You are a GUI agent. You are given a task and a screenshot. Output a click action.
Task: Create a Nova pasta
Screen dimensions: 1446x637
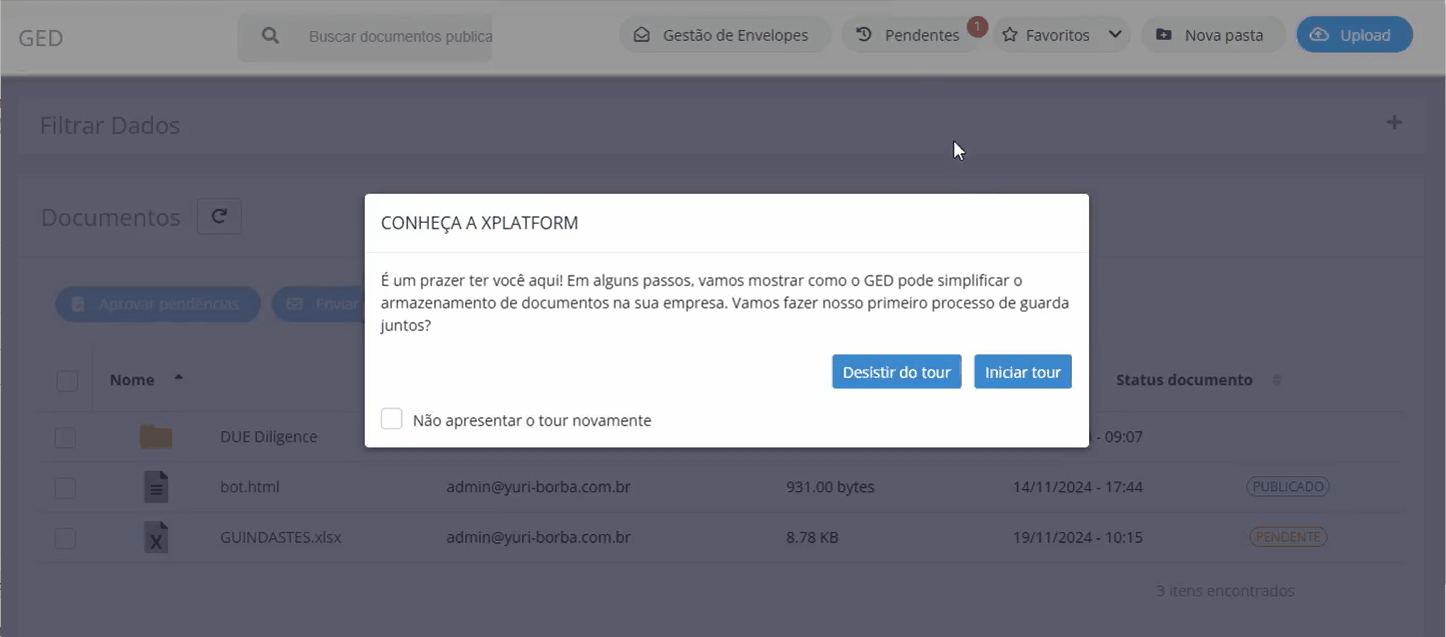tap(1213, 35)
